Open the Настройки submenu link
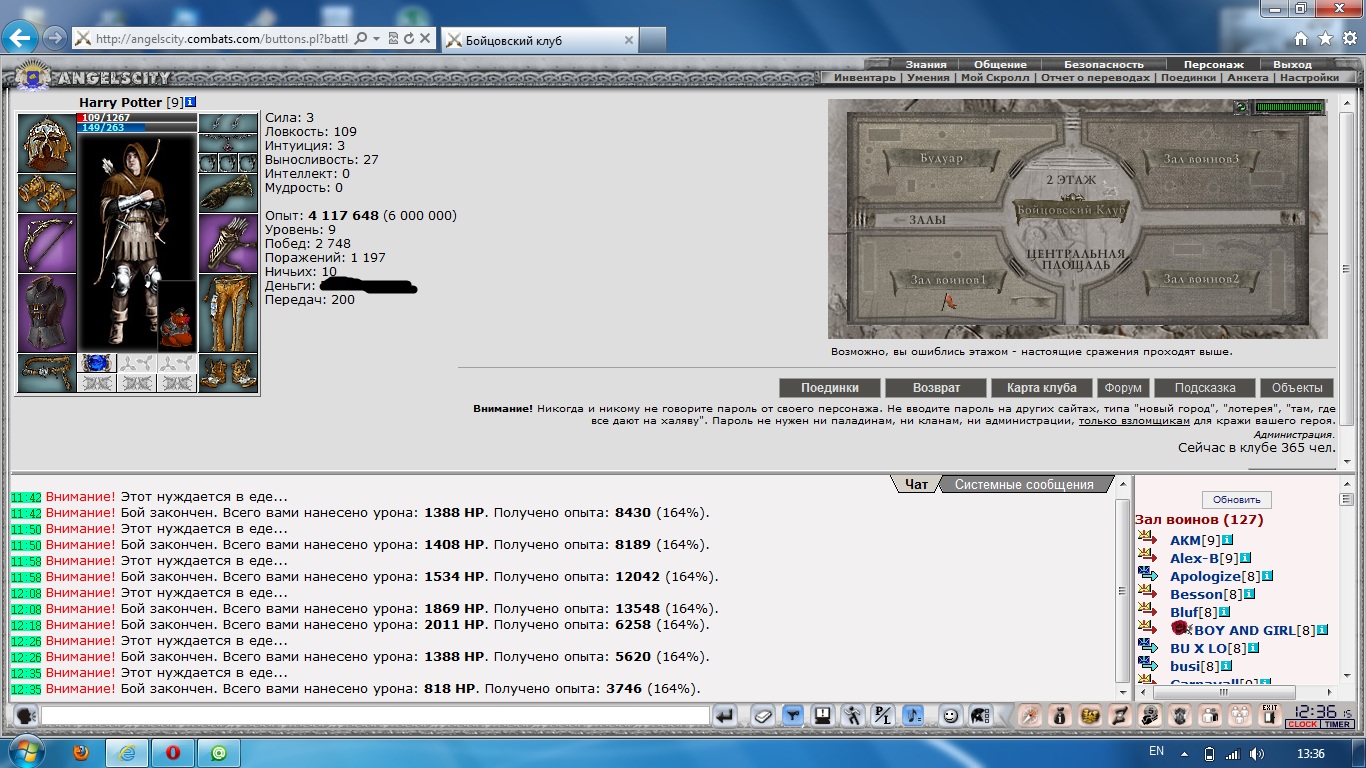Screen dimensions: 1366x768 1309,77
